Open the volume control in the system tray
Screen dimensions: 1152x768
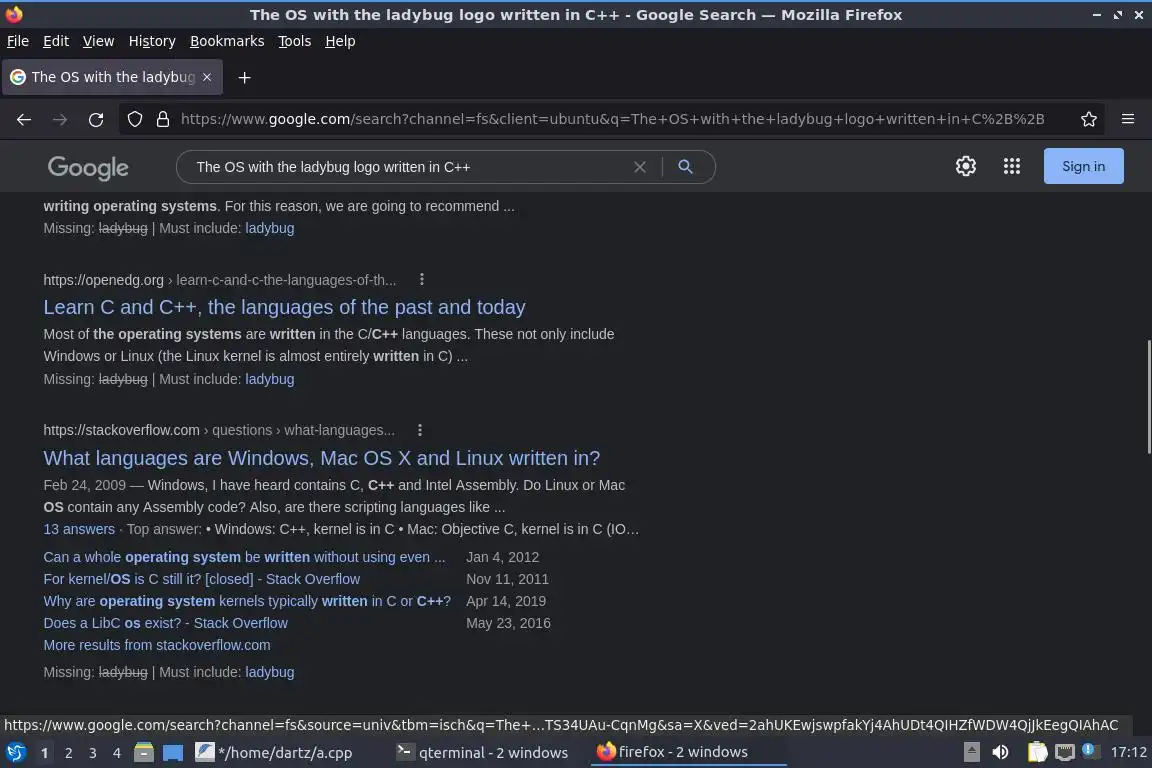click(x=1000, y=753)
